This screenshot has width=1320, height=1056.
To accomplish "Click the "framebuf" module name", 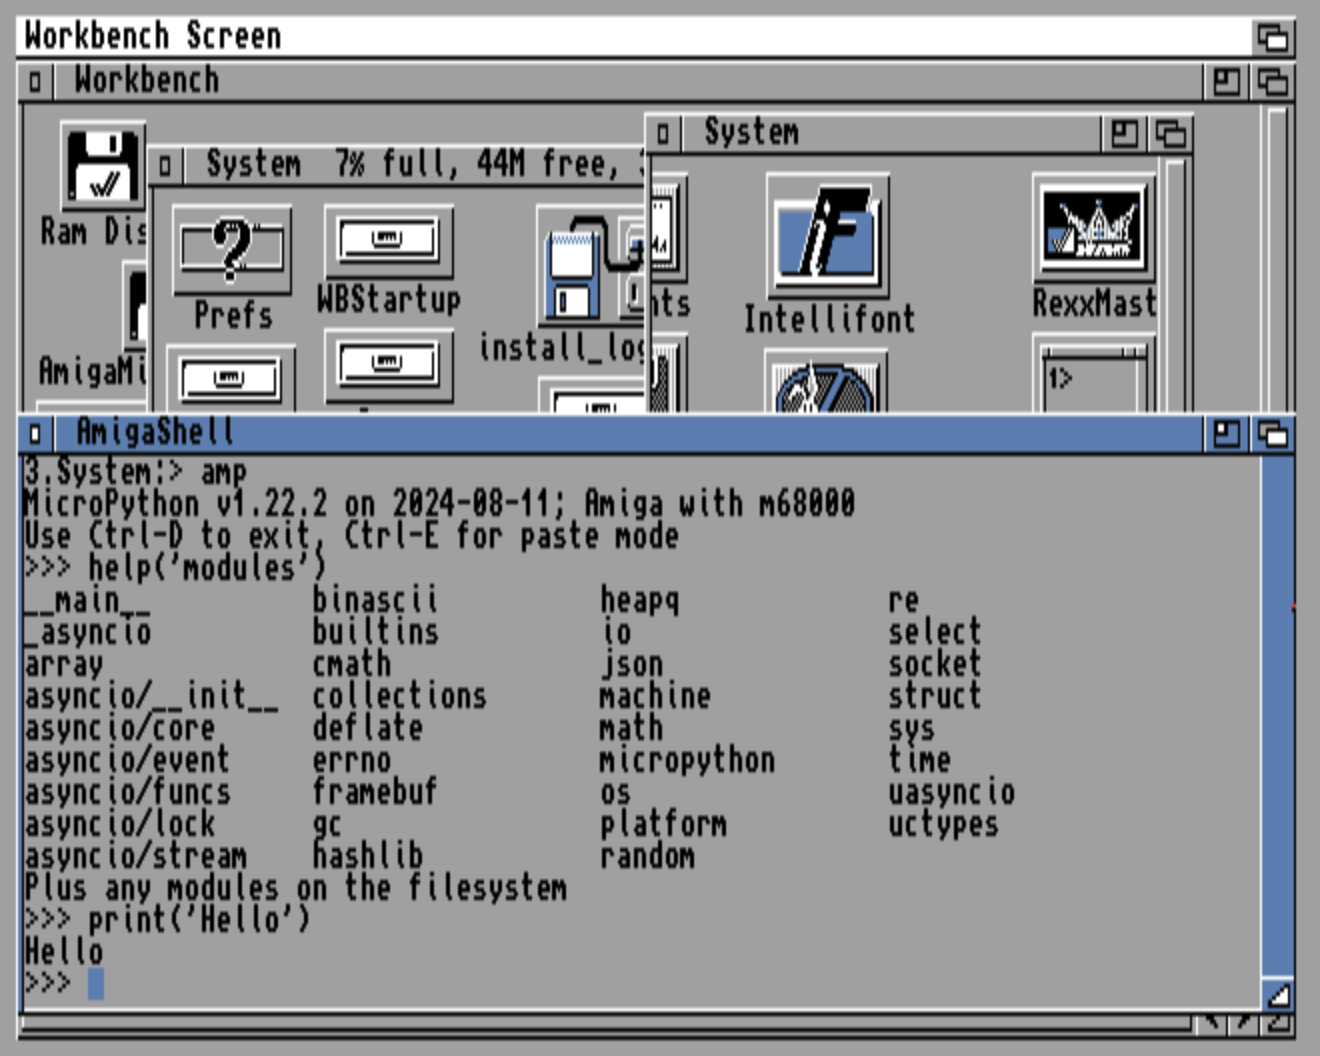I will (x=376, y=792).
